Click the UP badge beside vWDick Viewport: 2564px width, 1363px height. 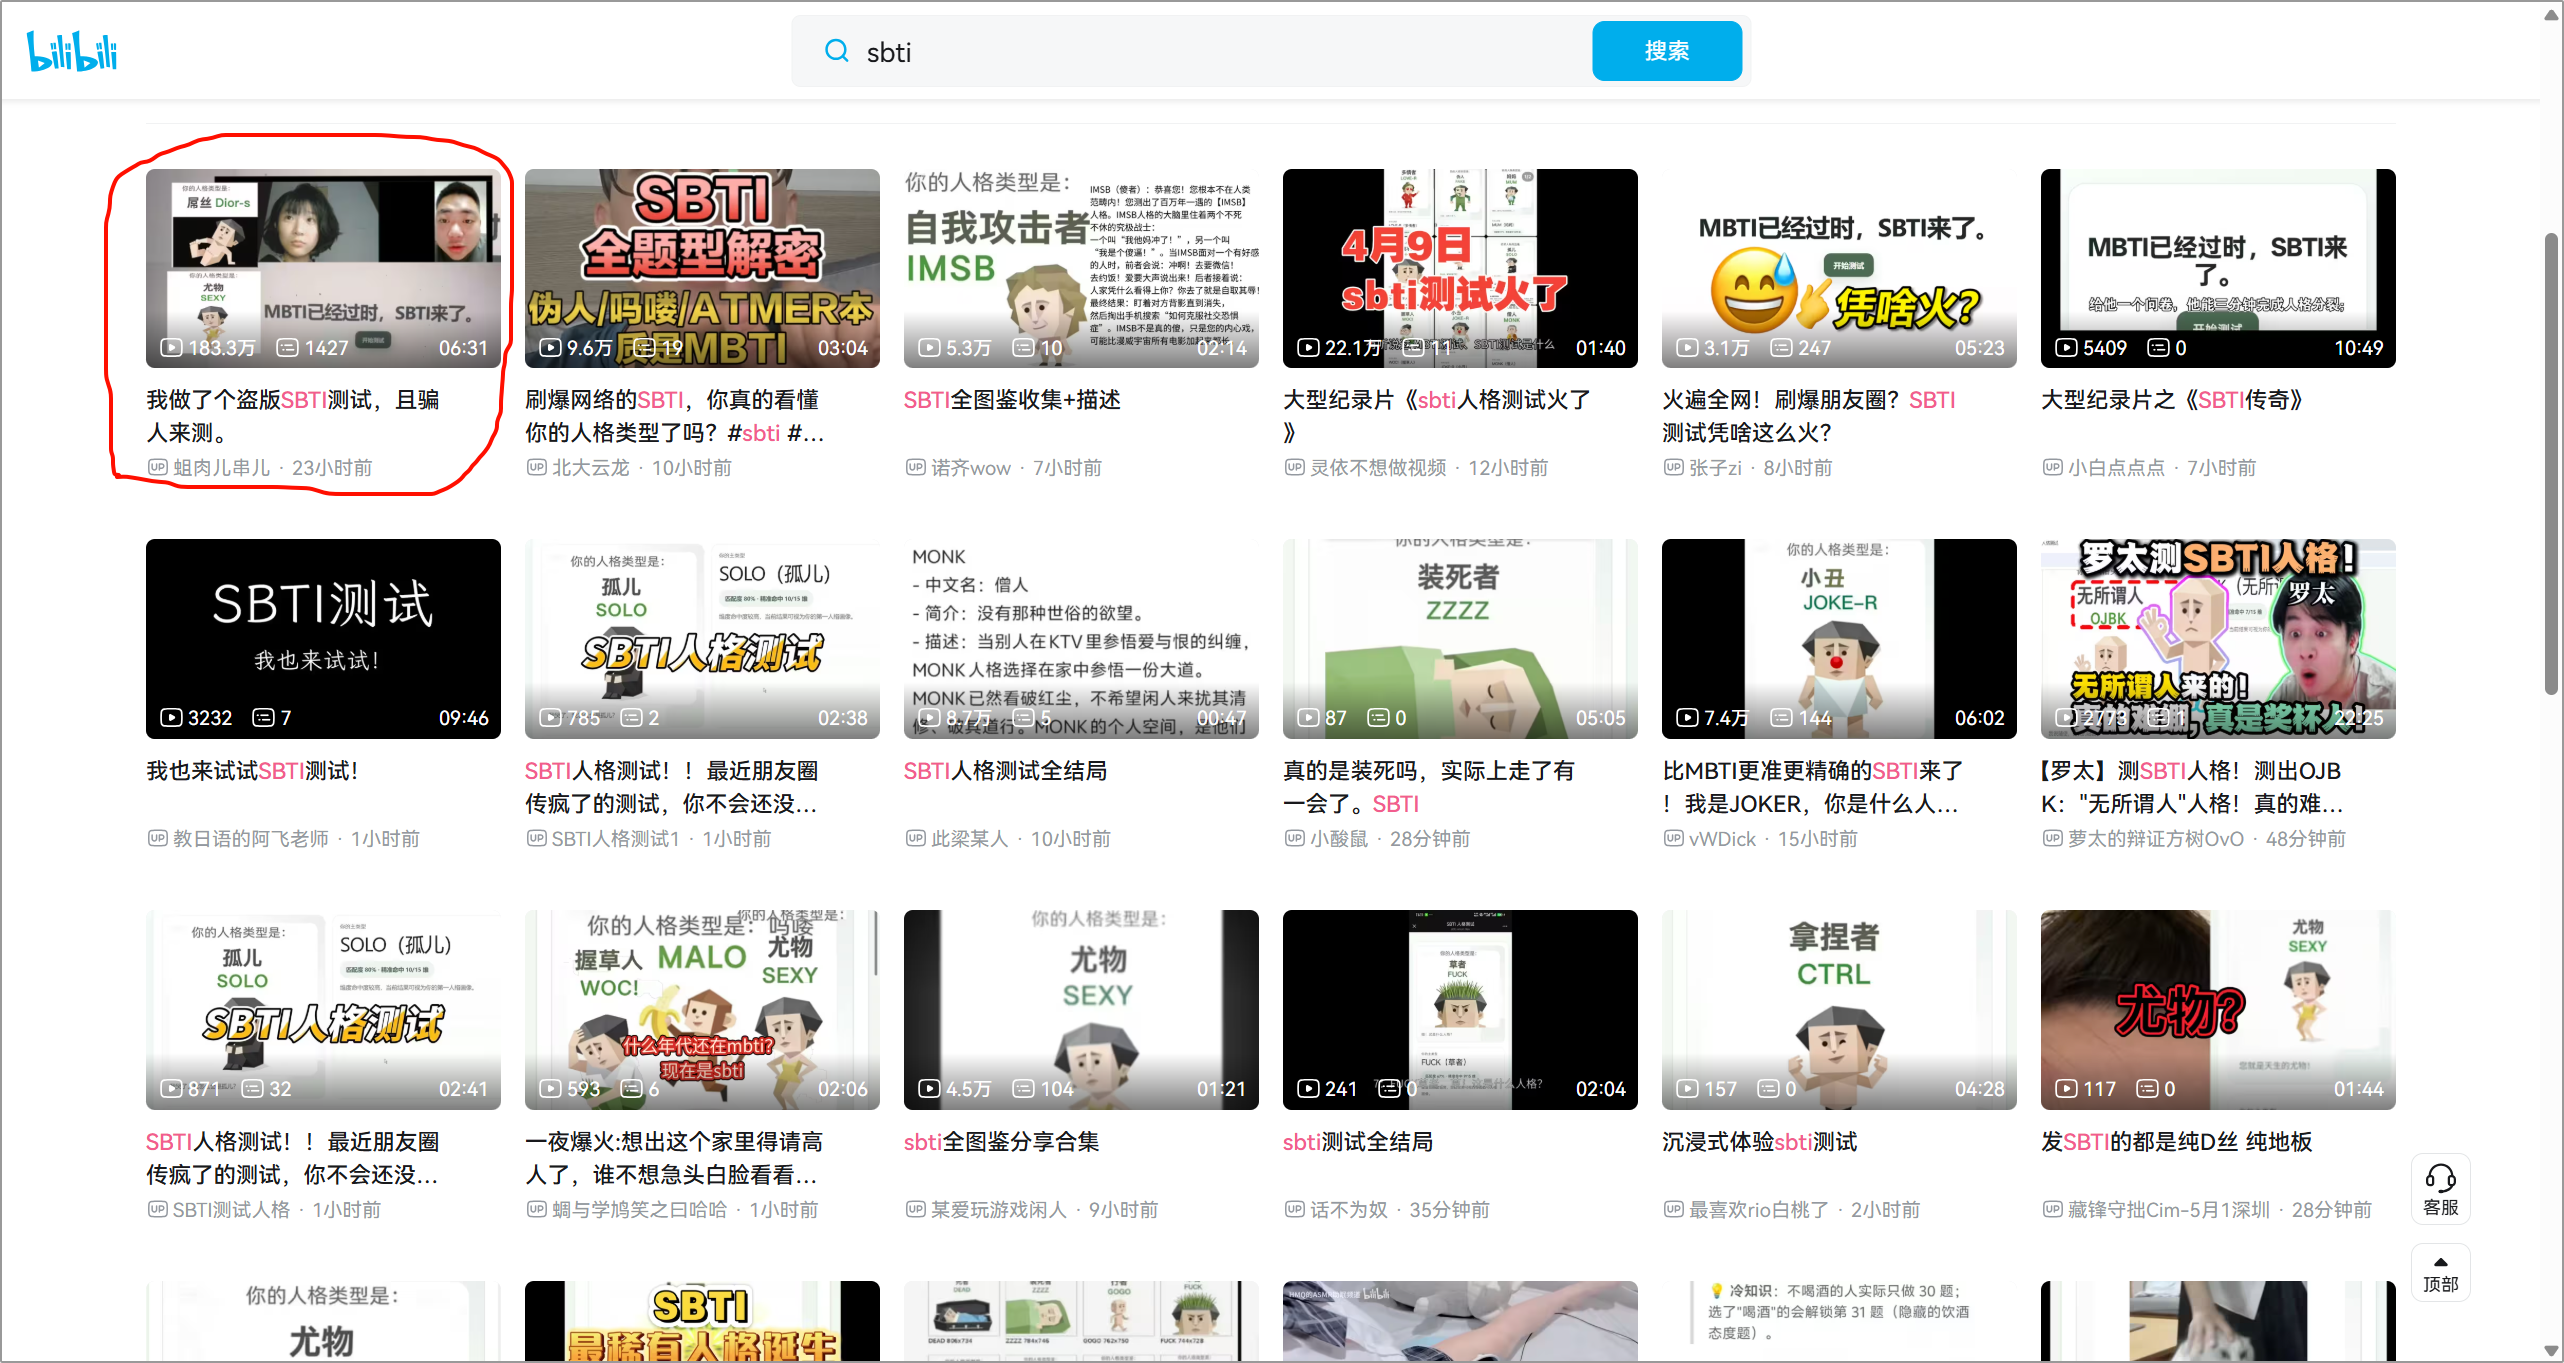(1673, 838)
